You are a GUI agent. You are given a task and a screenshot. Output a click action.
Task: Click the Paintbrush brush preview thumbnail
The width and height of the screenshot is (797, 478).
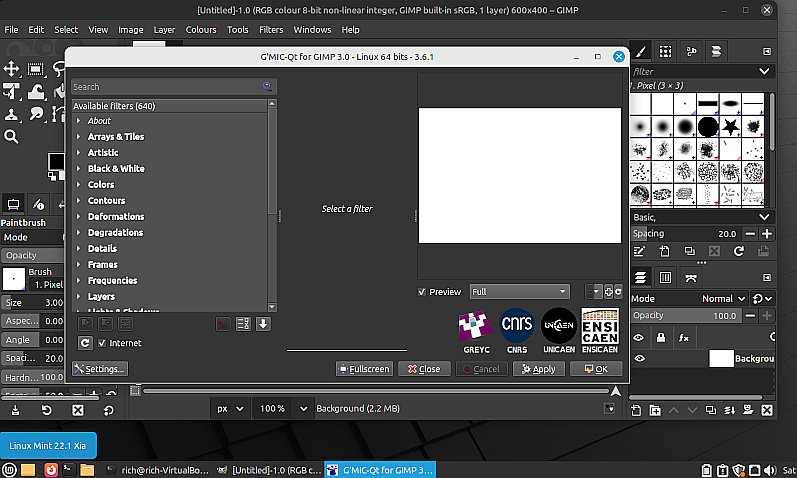[14, 279]
